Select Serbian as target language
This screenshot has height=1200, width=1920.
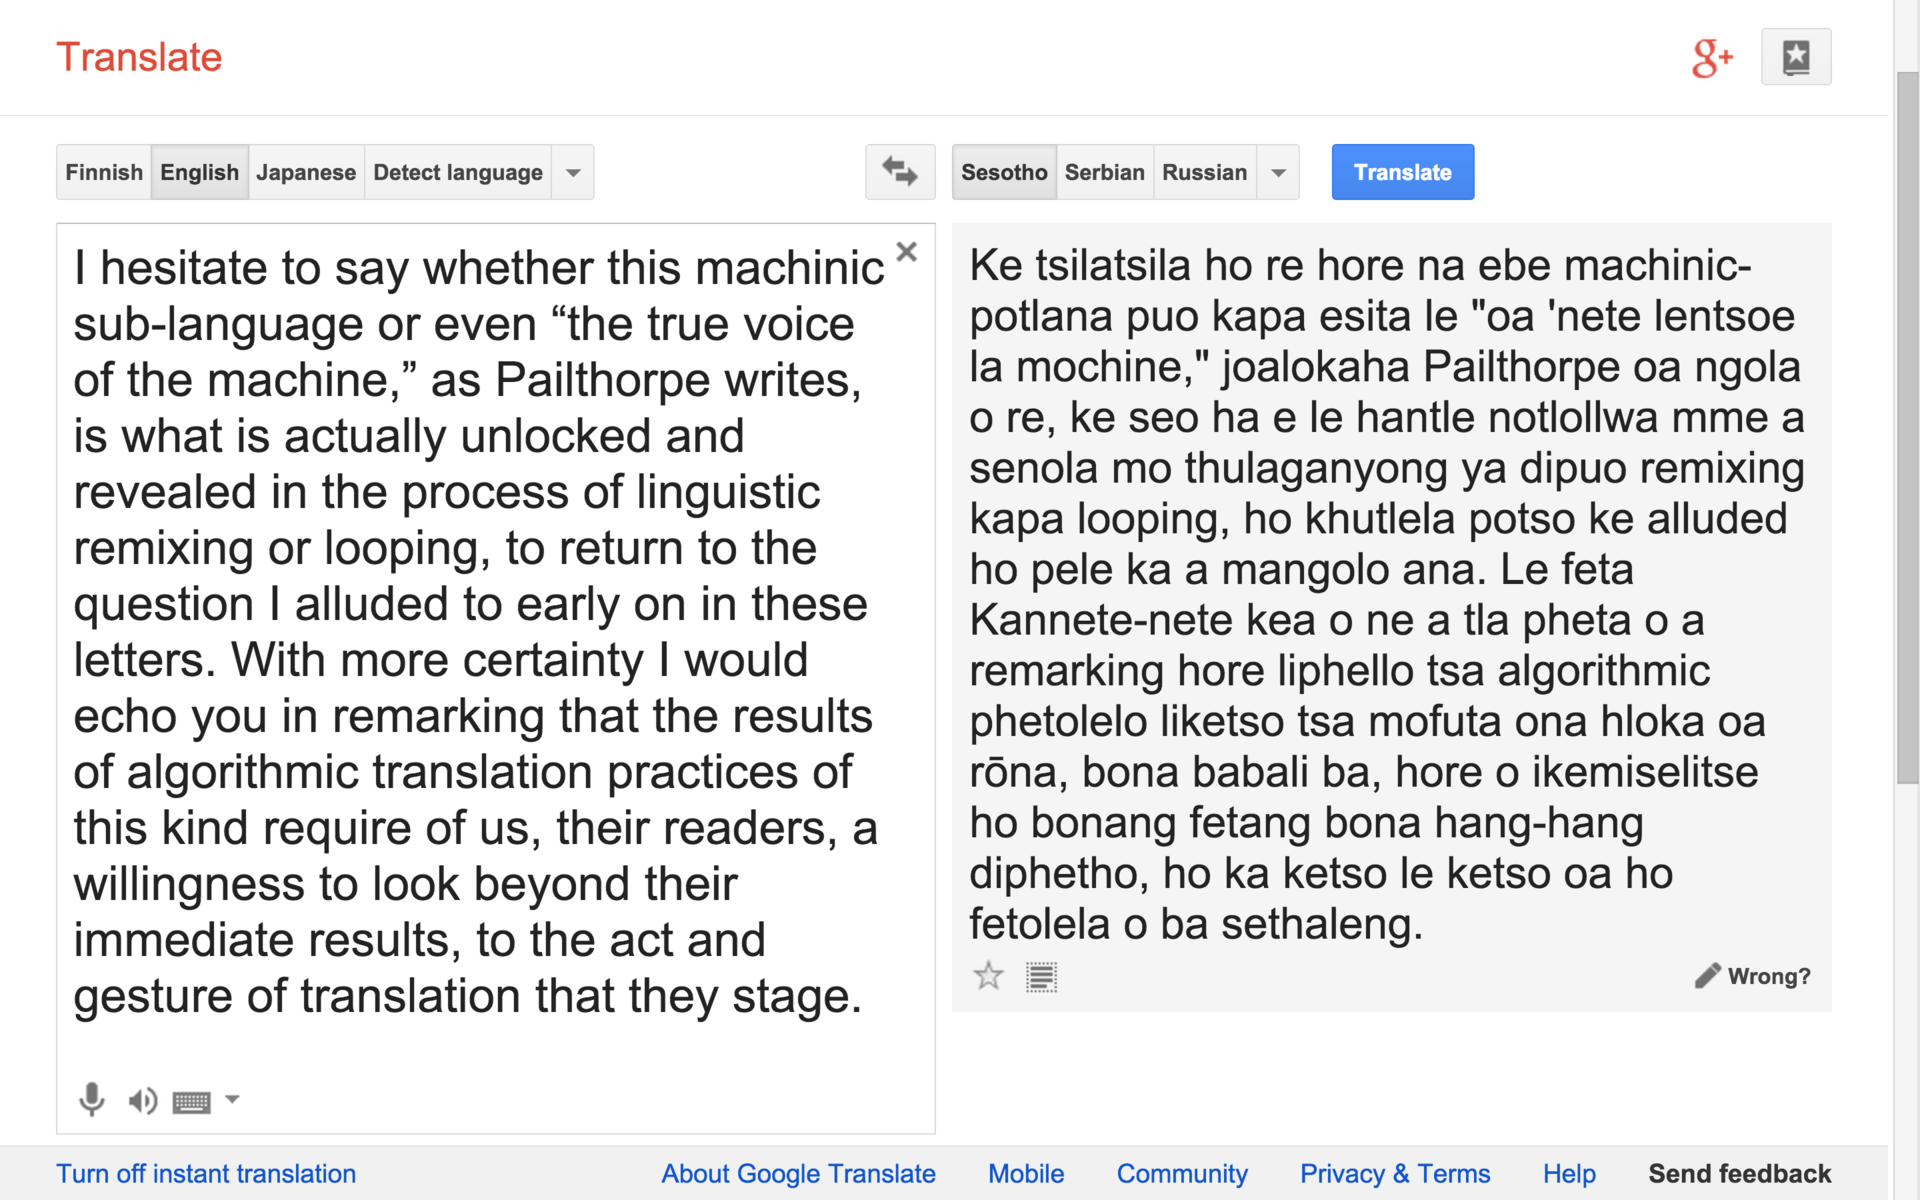pos(1104,172)
